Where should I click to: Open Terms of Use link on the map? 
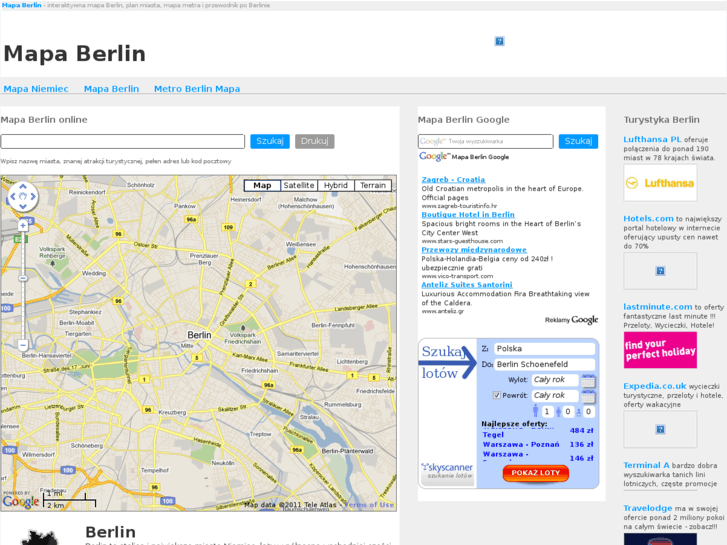pyautogui.click(x=369, y=505)
